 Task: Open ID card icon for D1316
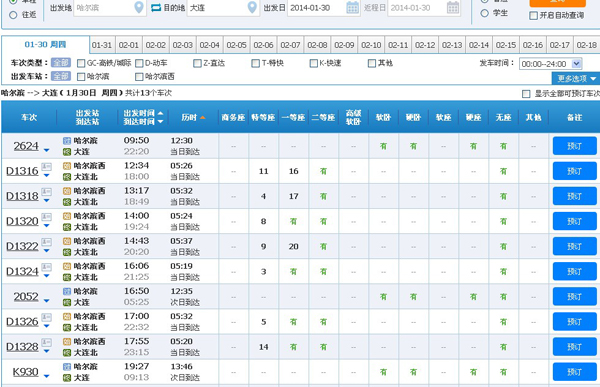coord(46,167)
